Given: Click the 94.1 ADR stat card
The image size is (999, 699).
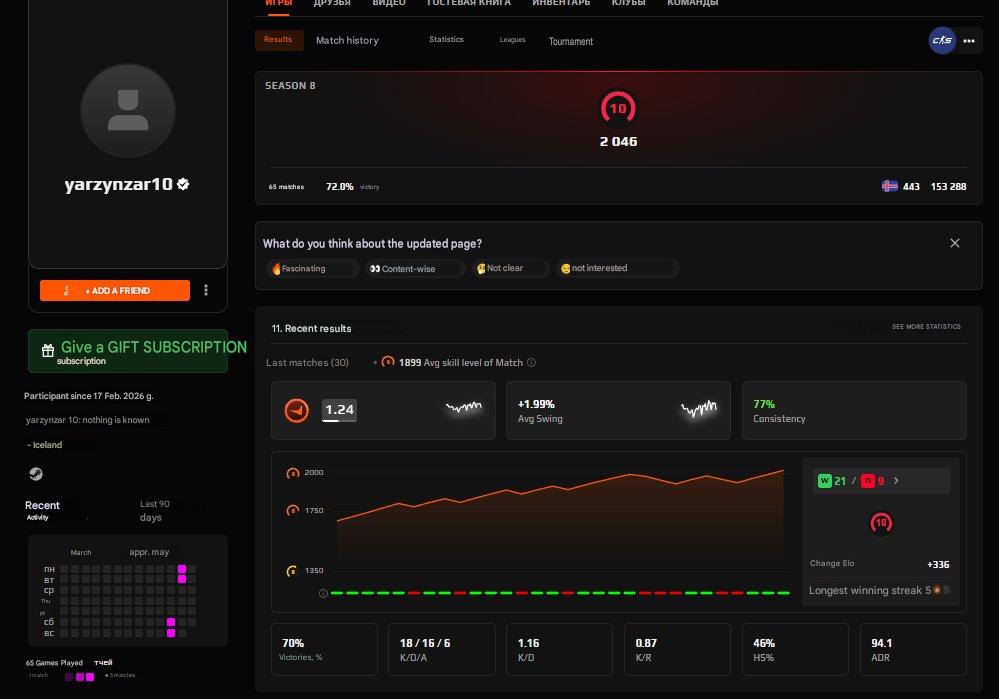Looking at the screenshot, I should (913, 649).
